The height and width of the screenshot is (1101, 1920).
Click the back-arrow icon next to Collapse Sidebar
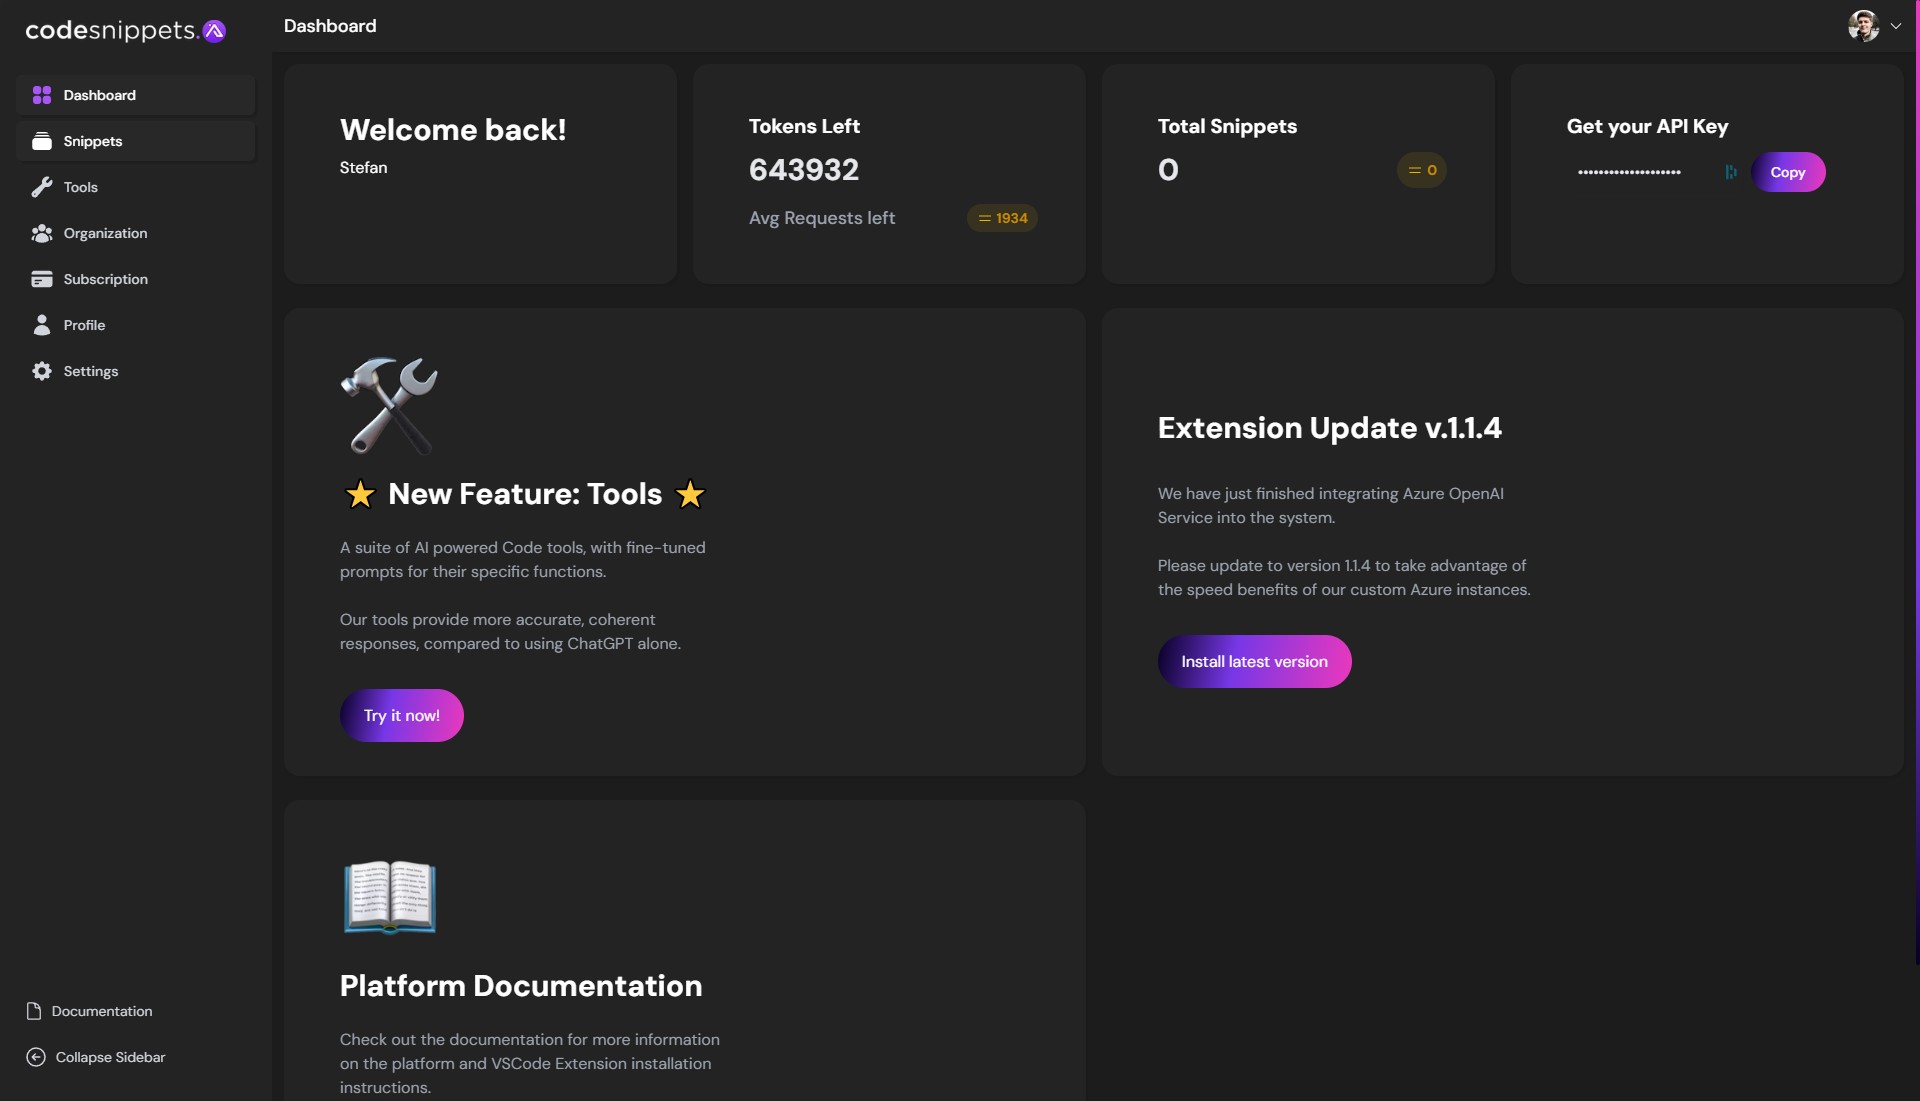coord(34,1058)
